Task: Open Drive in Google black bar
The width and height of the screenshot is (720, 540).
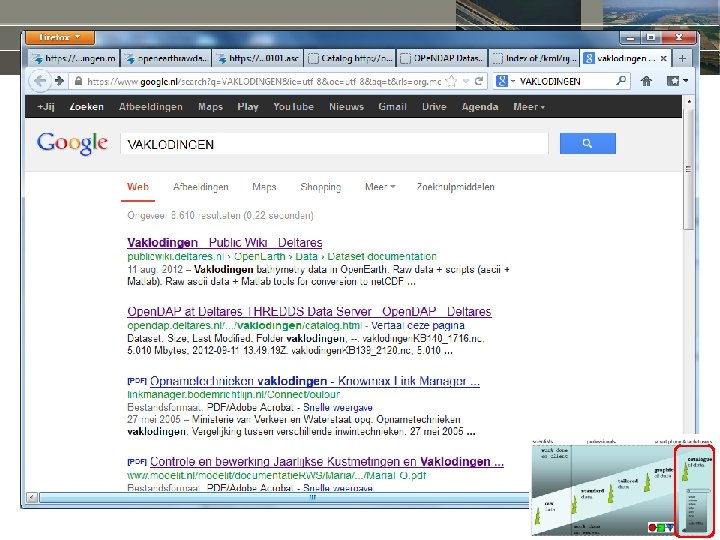Action: [x=434, y=107]
